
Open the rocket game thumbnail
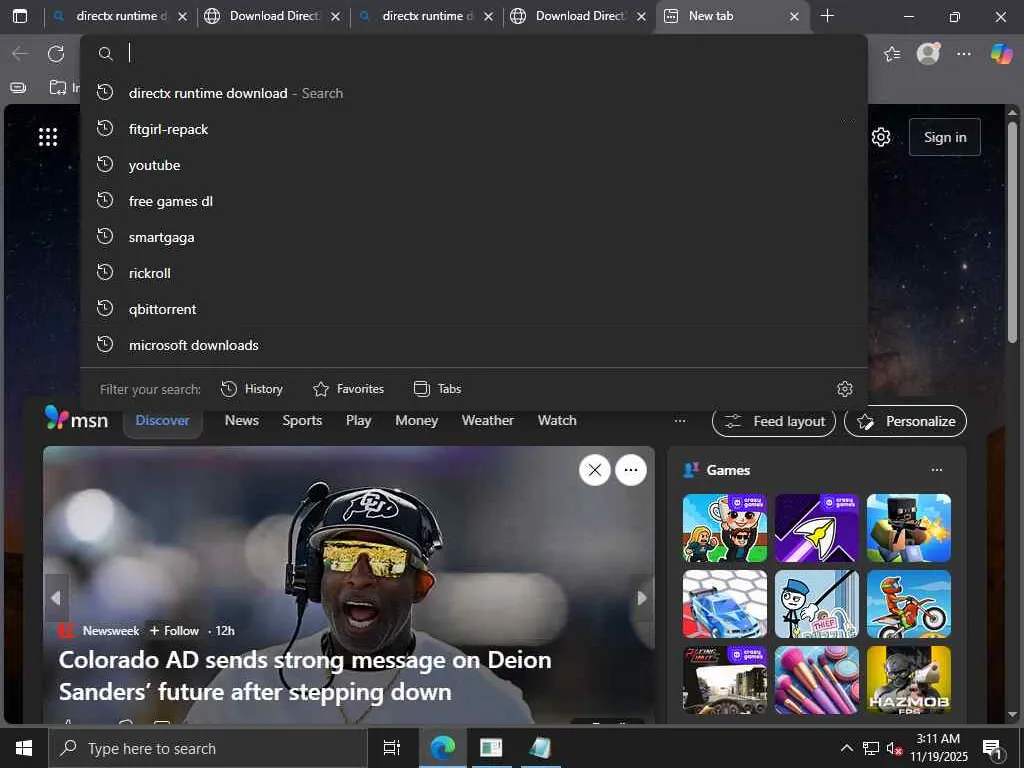816,528
